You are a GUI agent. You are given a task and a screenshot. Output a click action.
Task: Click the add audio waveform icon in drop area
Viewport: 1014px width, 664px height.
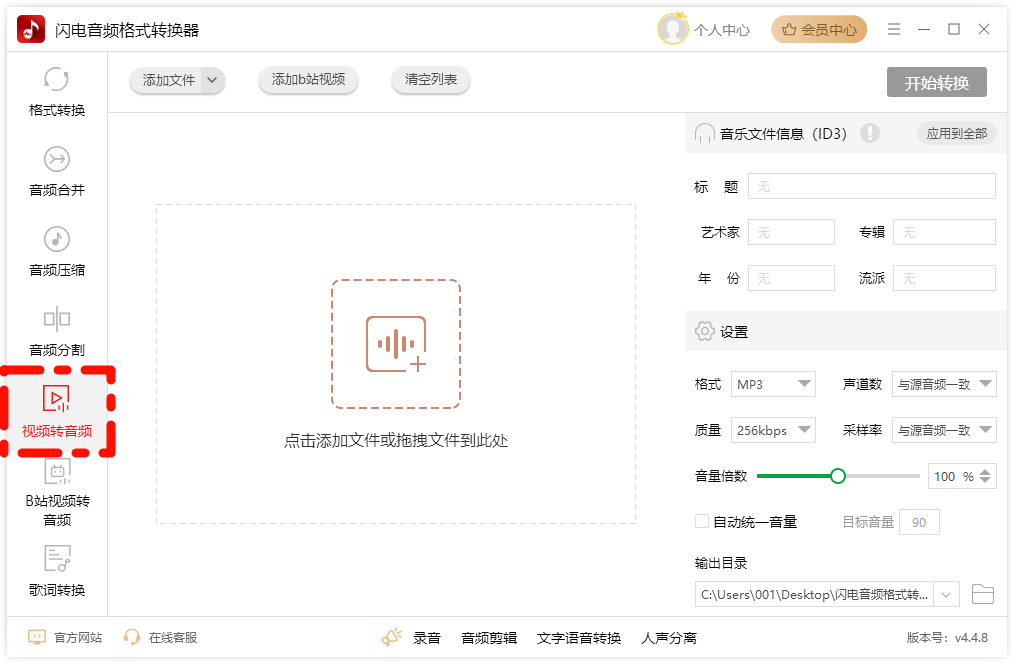coord(396,344)
